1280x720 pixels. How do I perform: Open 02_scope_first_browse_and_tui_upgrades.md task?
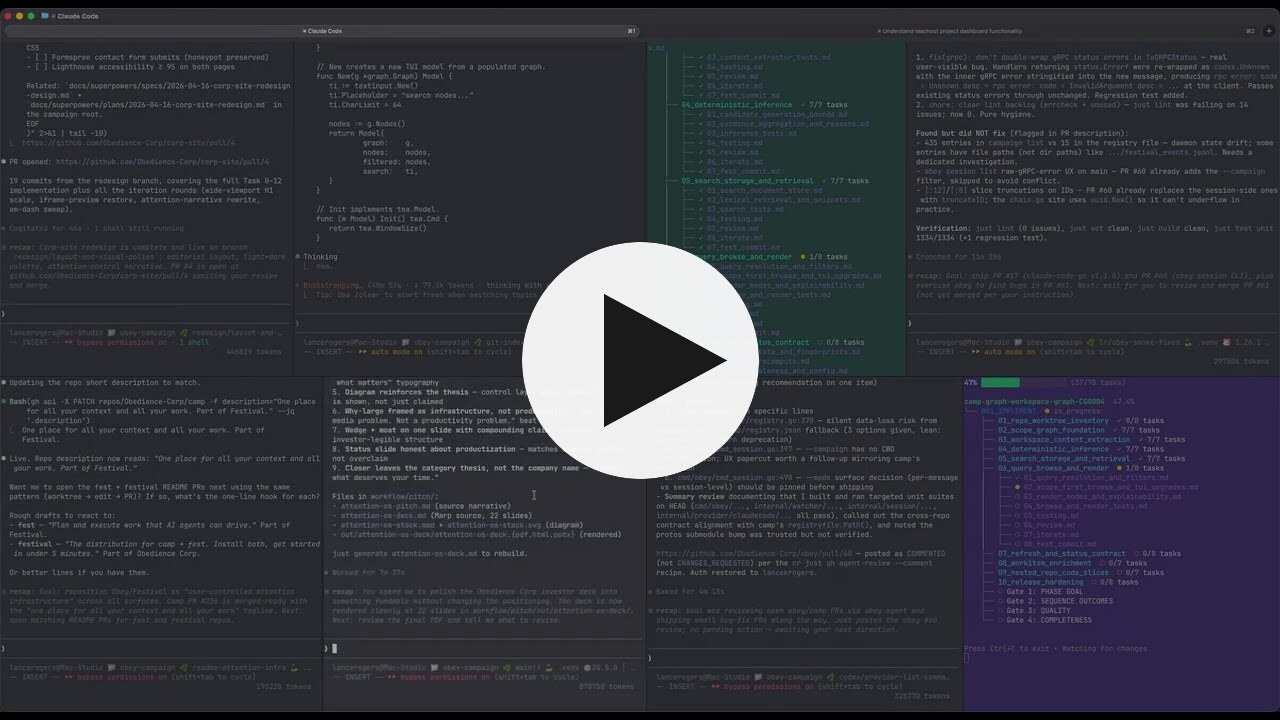[1110, 487]
